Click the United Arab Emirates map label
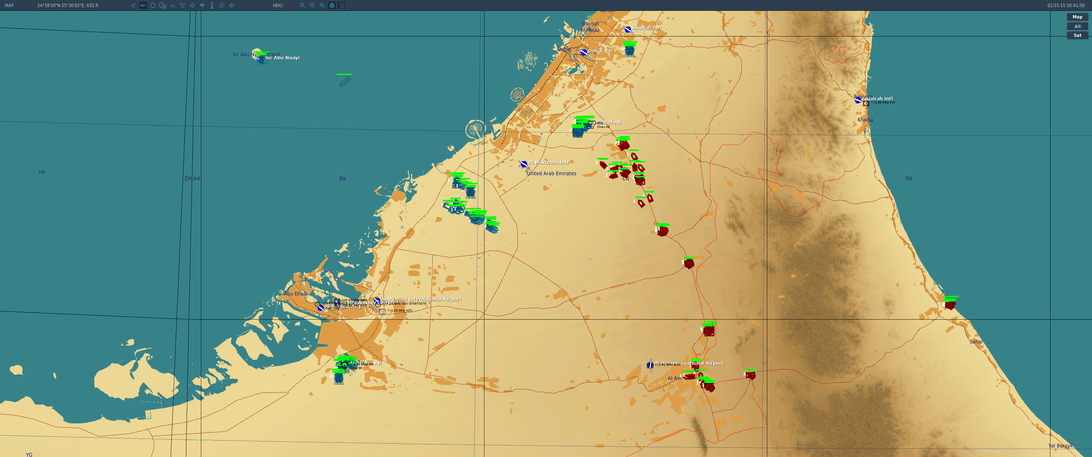Image resolution: width=1092 pixels, height=457 pixels. pos(551,173)
